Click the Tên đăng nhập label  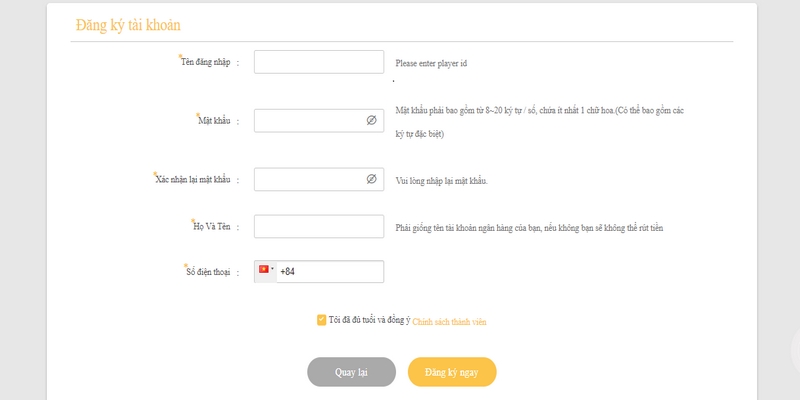click(x=206, y=62)
